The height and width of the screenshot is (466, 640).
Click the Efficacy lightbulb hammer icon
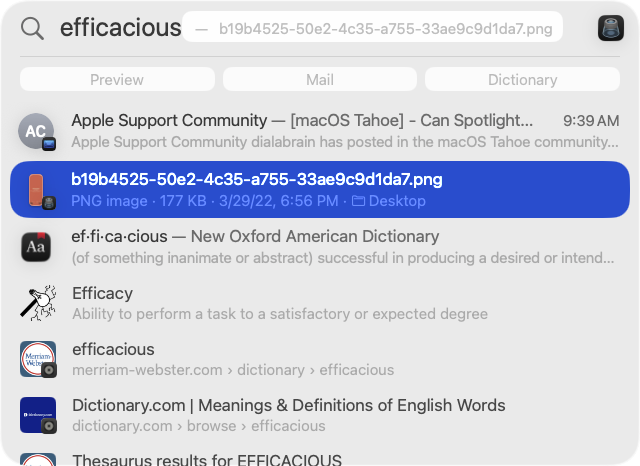(x=38, y=303)
